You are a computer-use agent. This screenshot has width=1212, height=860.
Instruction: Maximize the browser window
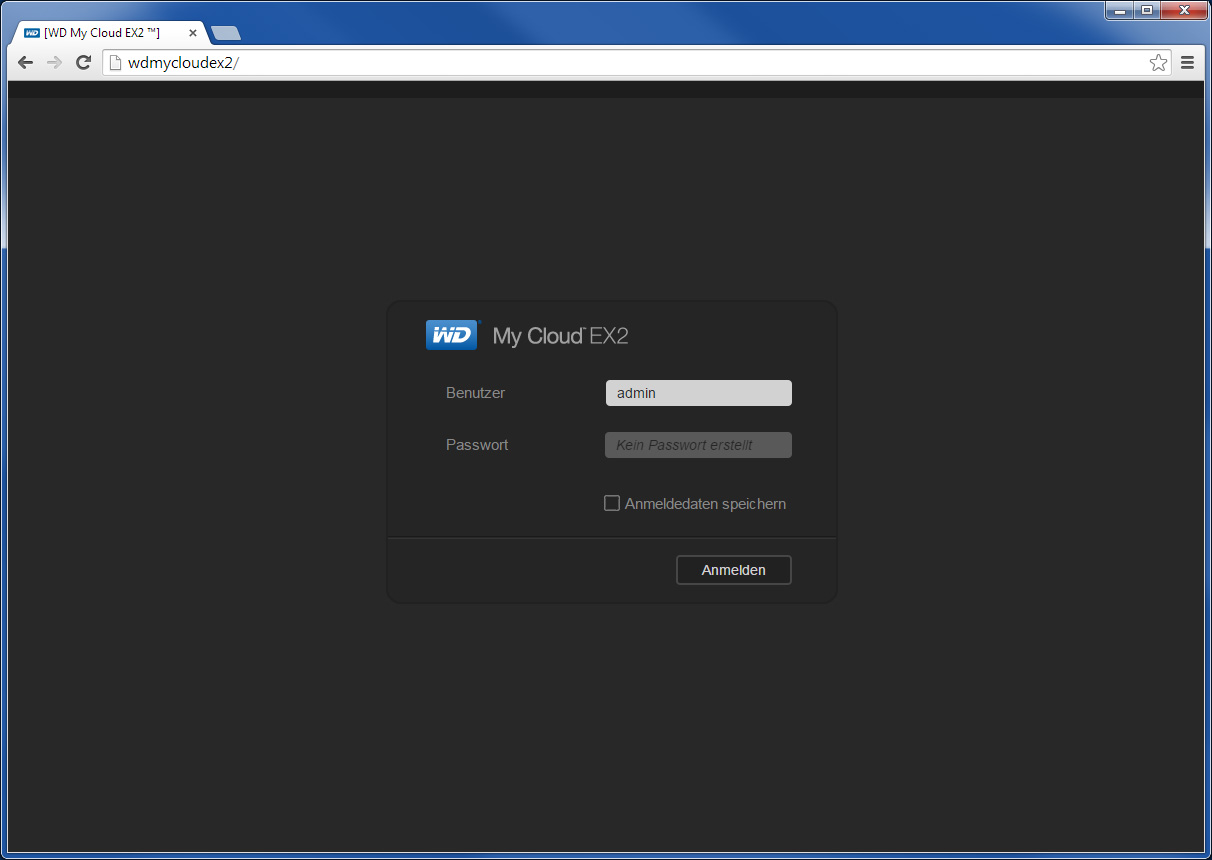(x=1146, y=10)
